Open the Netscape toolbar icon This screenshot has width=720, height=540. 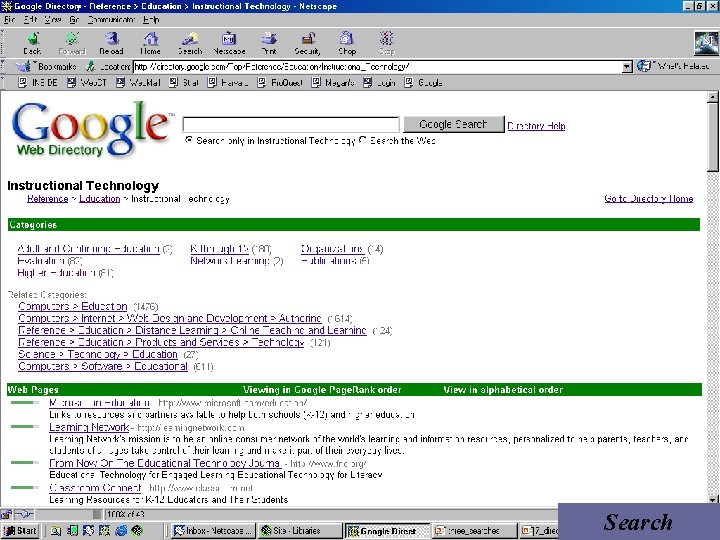click(229, 43)
